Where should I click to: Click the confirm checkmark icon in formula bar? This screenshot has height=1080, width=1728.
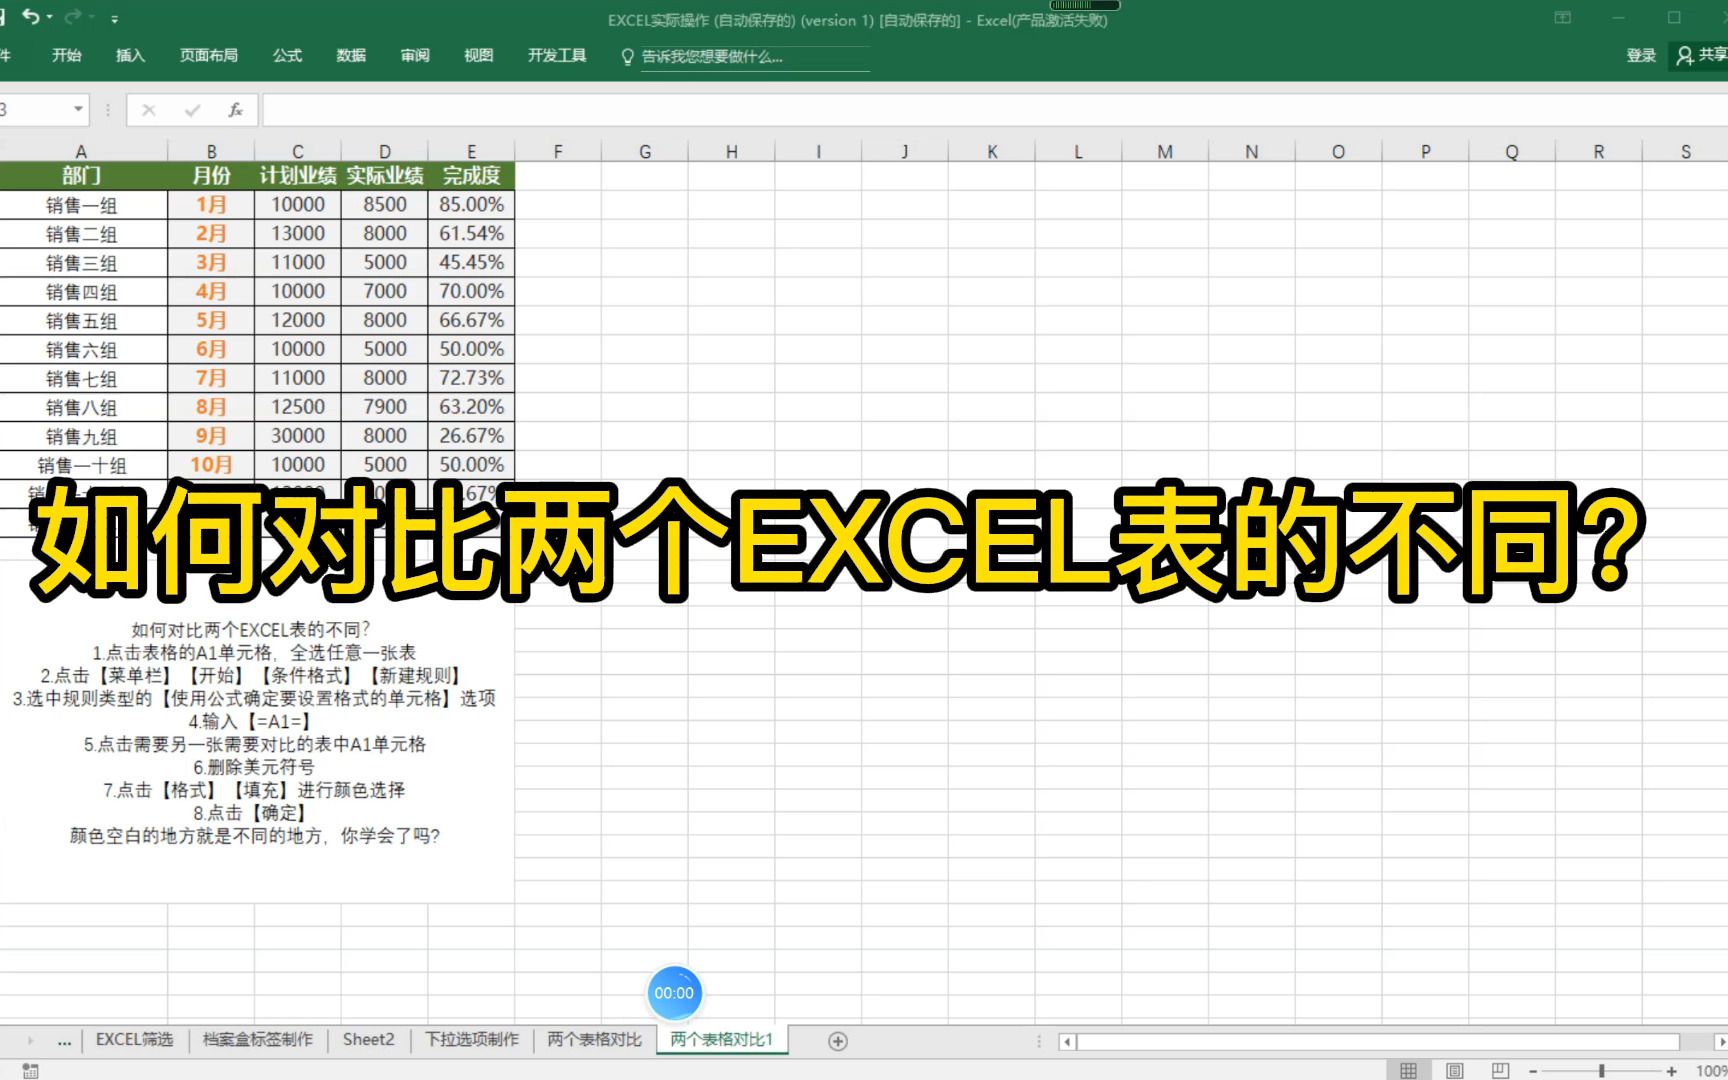point(192,110)
